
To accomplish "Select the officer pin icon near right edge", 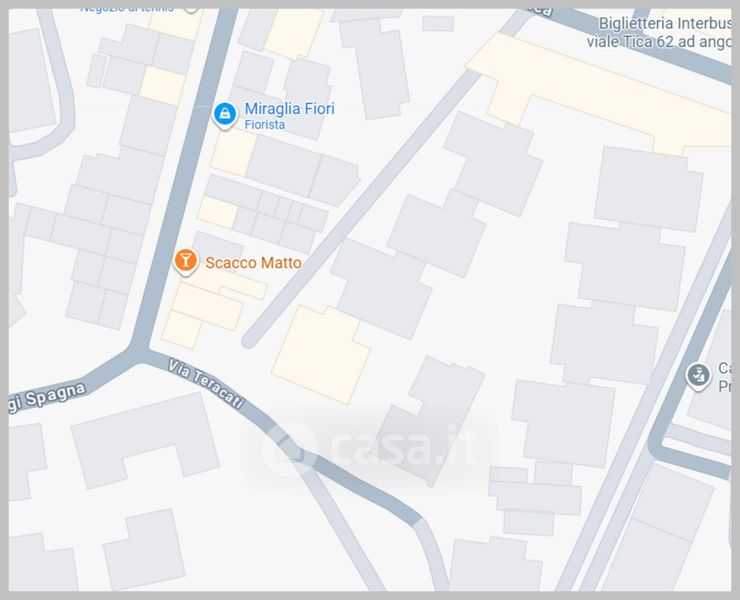I will 698,375.
